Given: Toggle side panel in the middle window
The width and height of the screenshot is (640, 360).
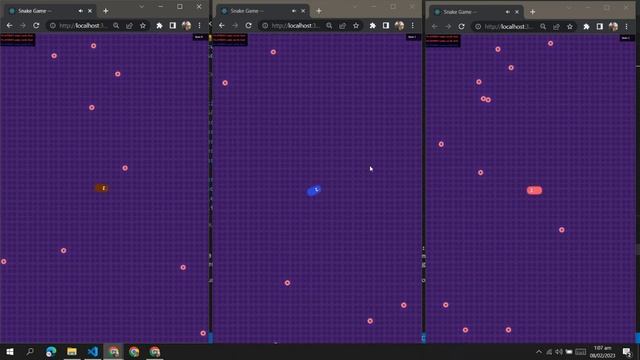Looking at the screenshot, I should point(386,25).
